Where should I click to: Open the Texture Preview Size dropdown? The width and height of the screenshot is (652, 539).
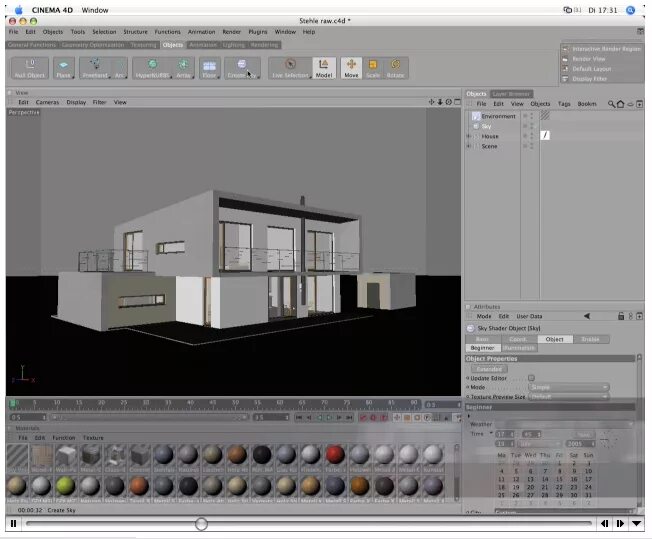(x=569, y=397)
